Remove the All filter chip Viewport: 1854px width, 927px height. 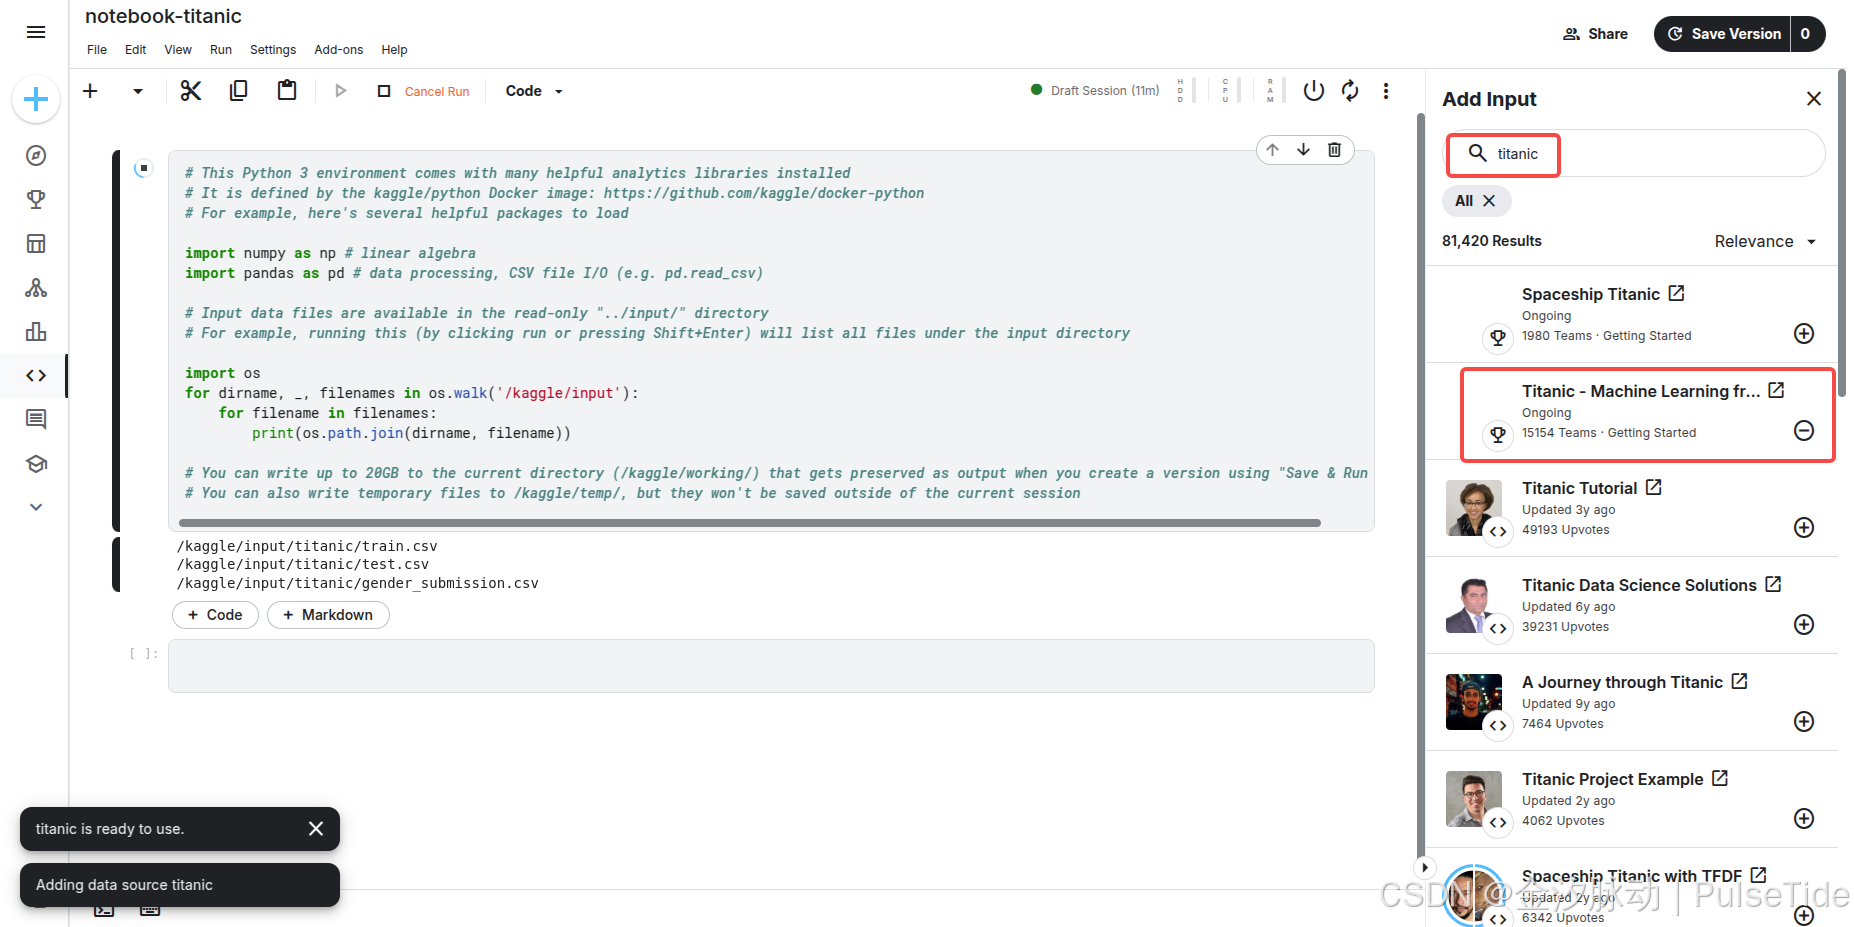(1489, 201)
